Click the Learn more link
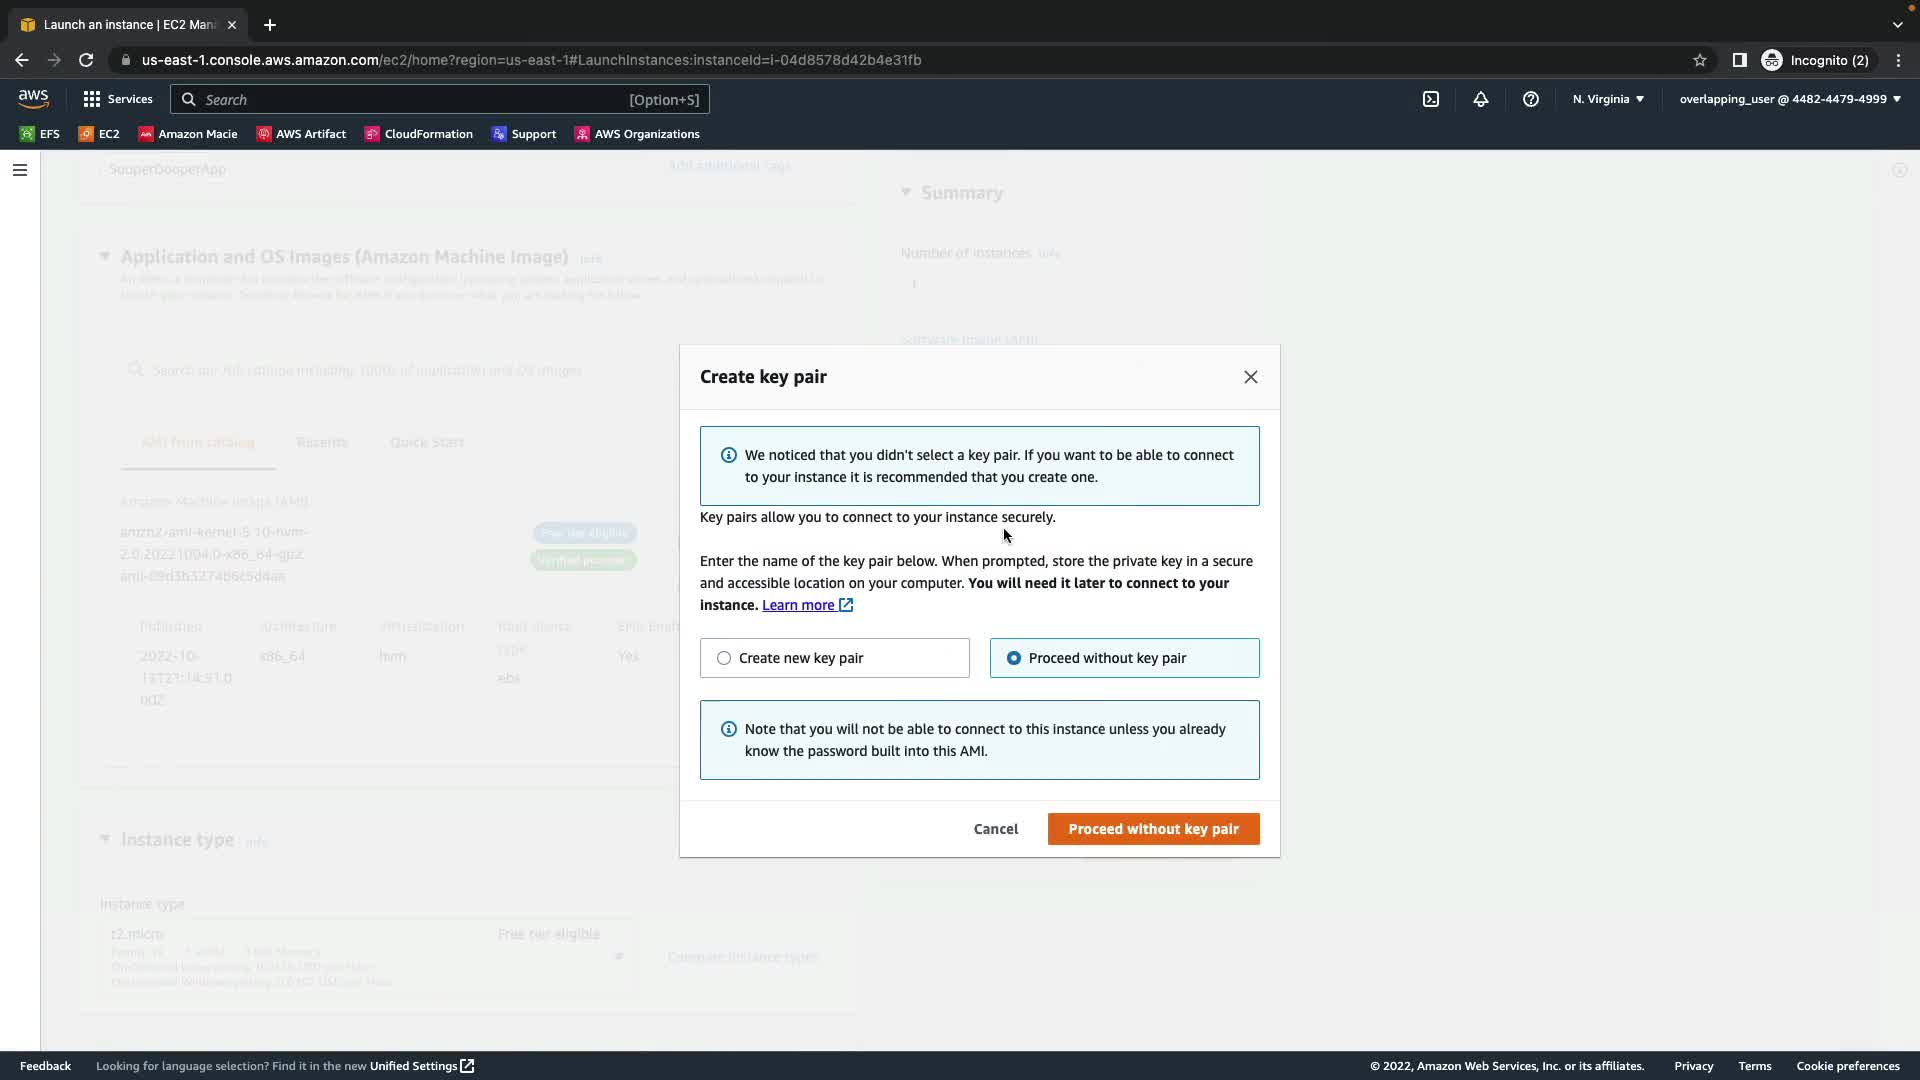This screenshot has height=1080, width=1920. pyautogui.click(x=798, y=605)
